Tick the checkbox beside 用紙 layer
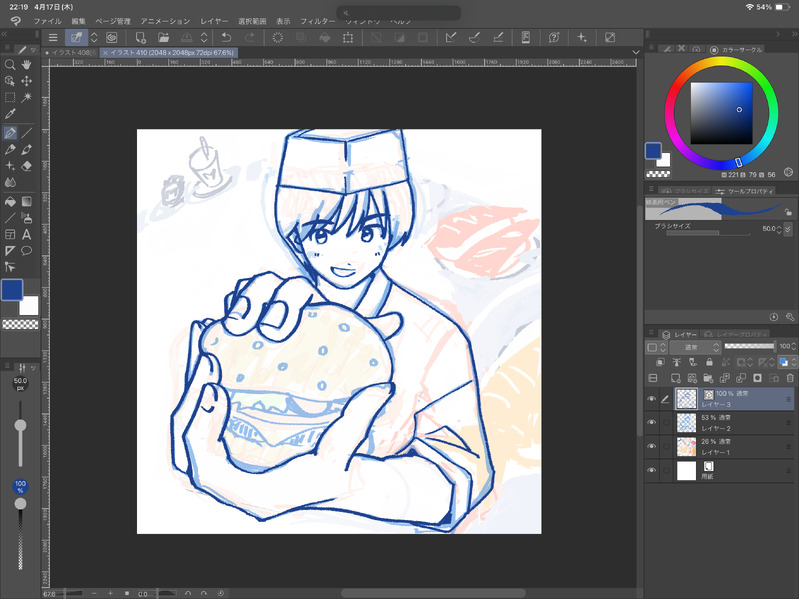The image size is (799, 599). click(666, 470)
